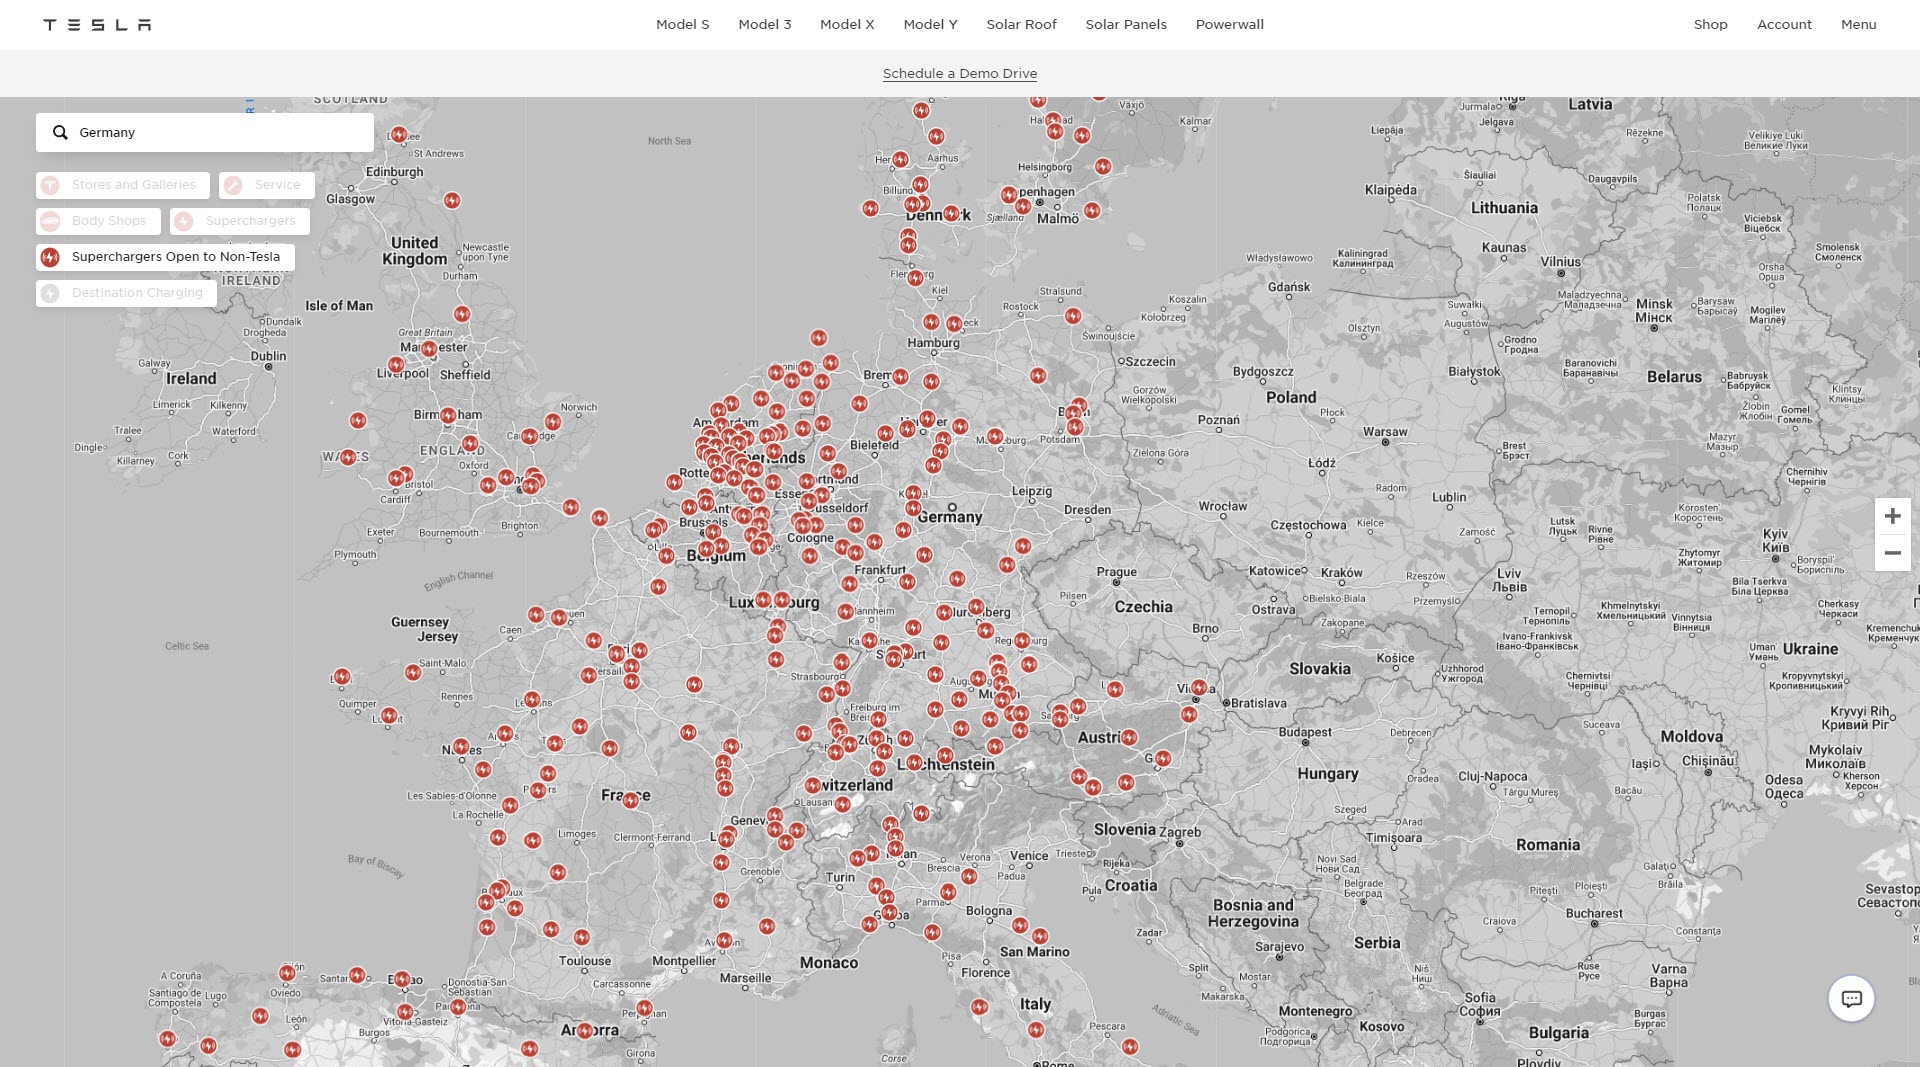Open the Powerwall menu item
This screenshot has height=1067, width=1920.
coord(1229,24)
